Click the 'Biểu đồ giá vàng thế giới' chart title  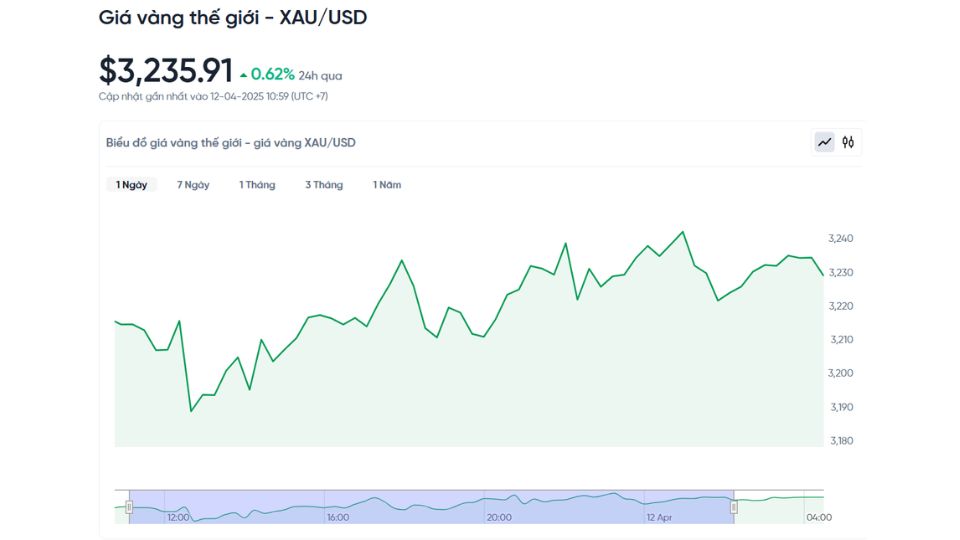[x=231, y=143]
